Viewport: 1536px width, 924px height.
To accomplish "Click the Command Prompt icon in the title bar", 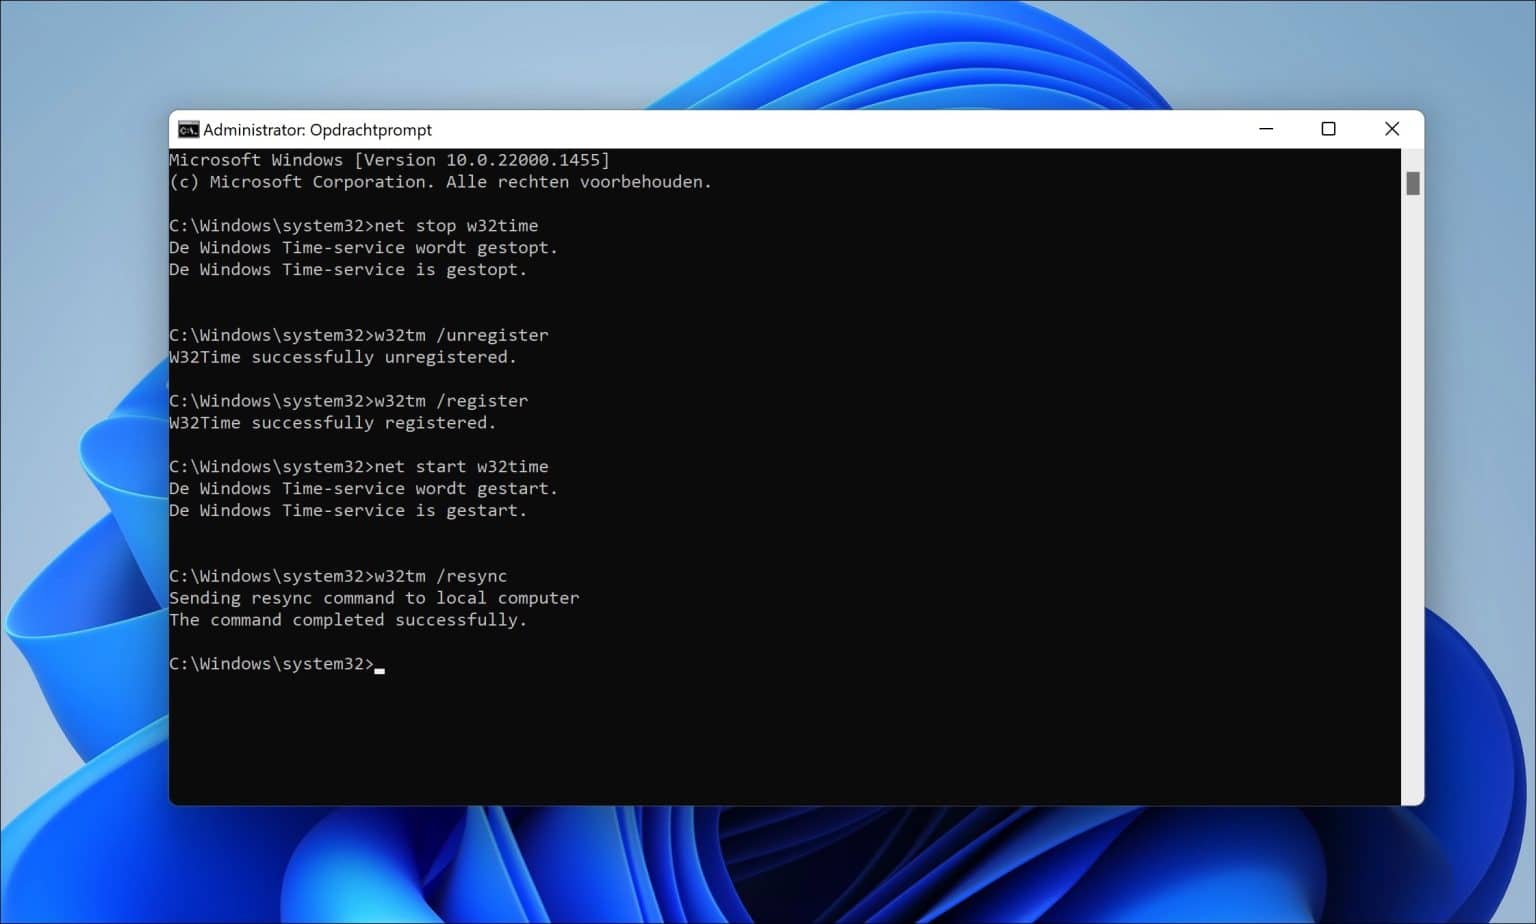I will (x=187, y=129).
